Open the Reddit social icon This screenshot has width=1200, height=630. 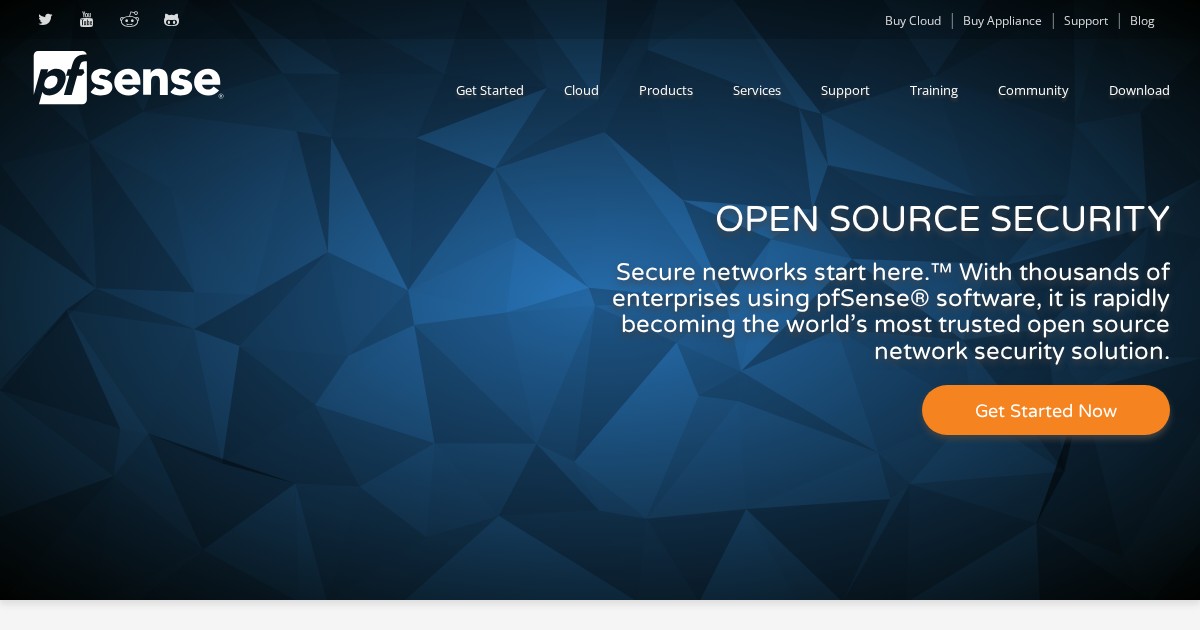129,20
